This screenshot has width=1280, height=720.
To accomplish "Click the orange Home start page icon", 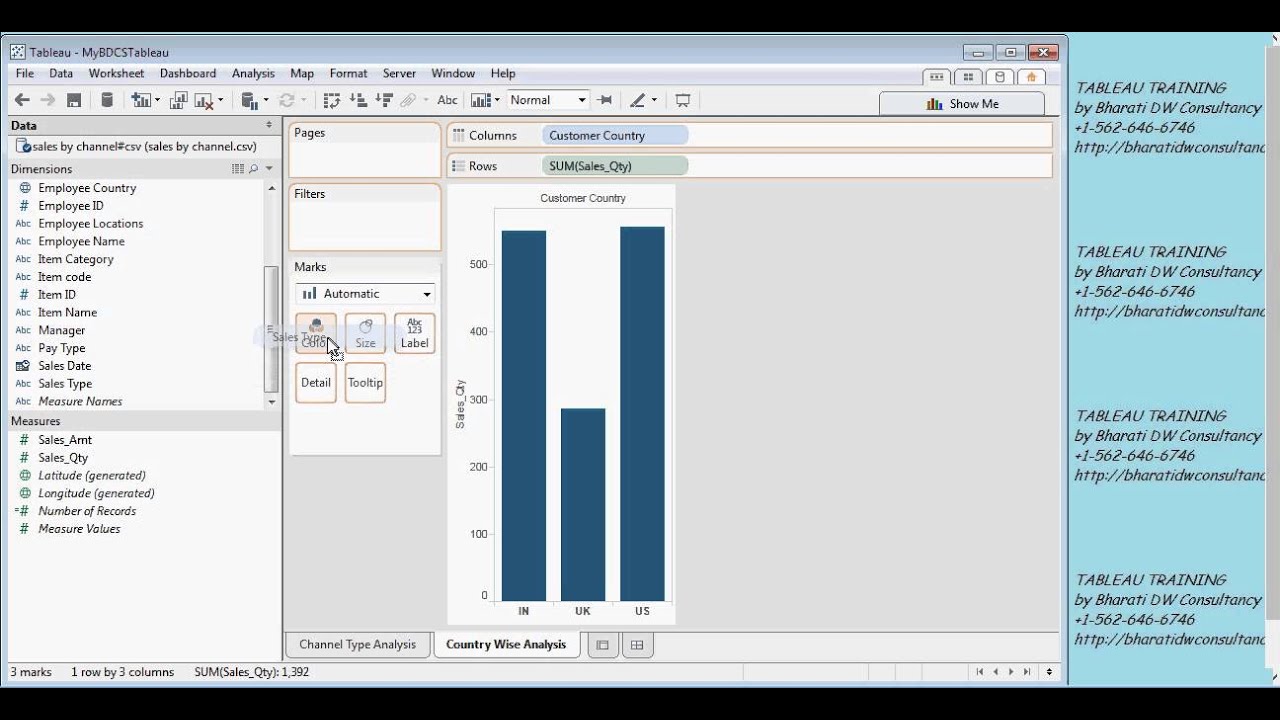I will click(x=1031, y=77).
